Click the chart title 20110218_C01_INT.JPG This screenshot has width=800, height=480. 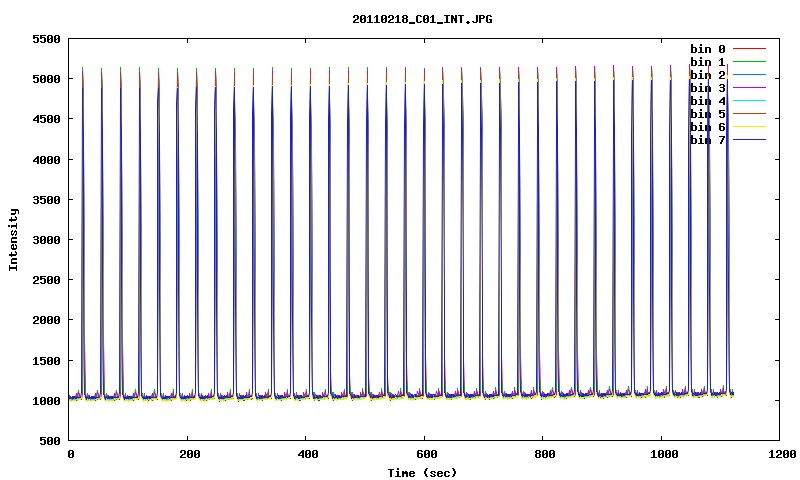422,20
